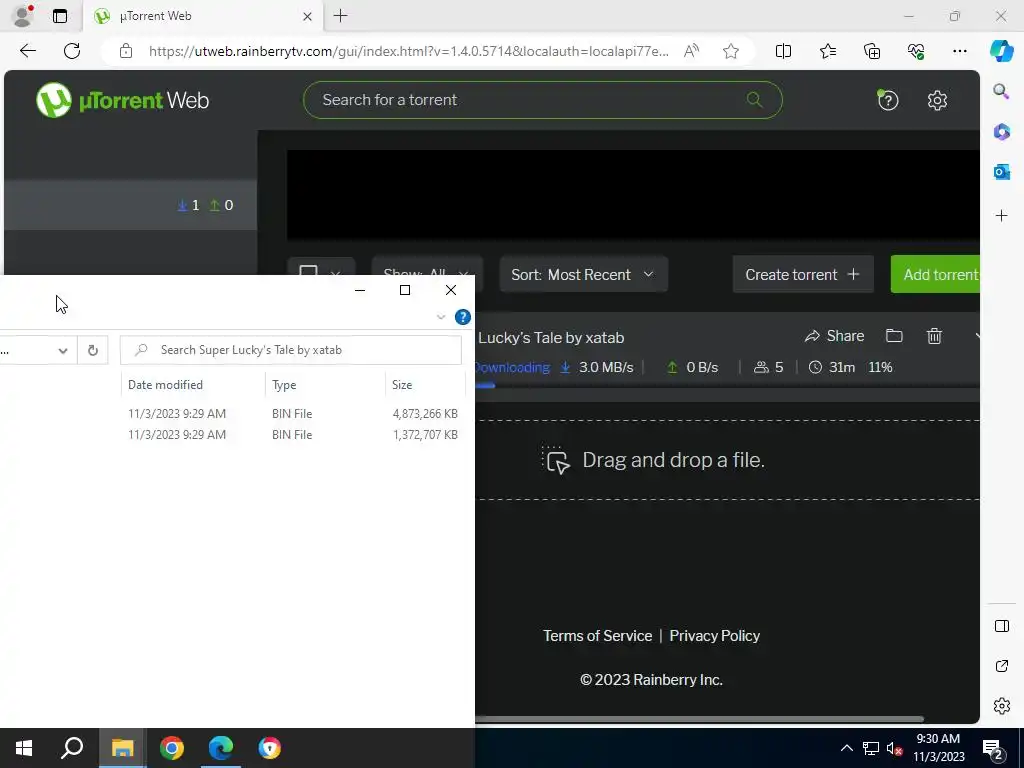Open Edge Settings and more menu
This screenshot has height=768, width=1024.
point(959,51)
